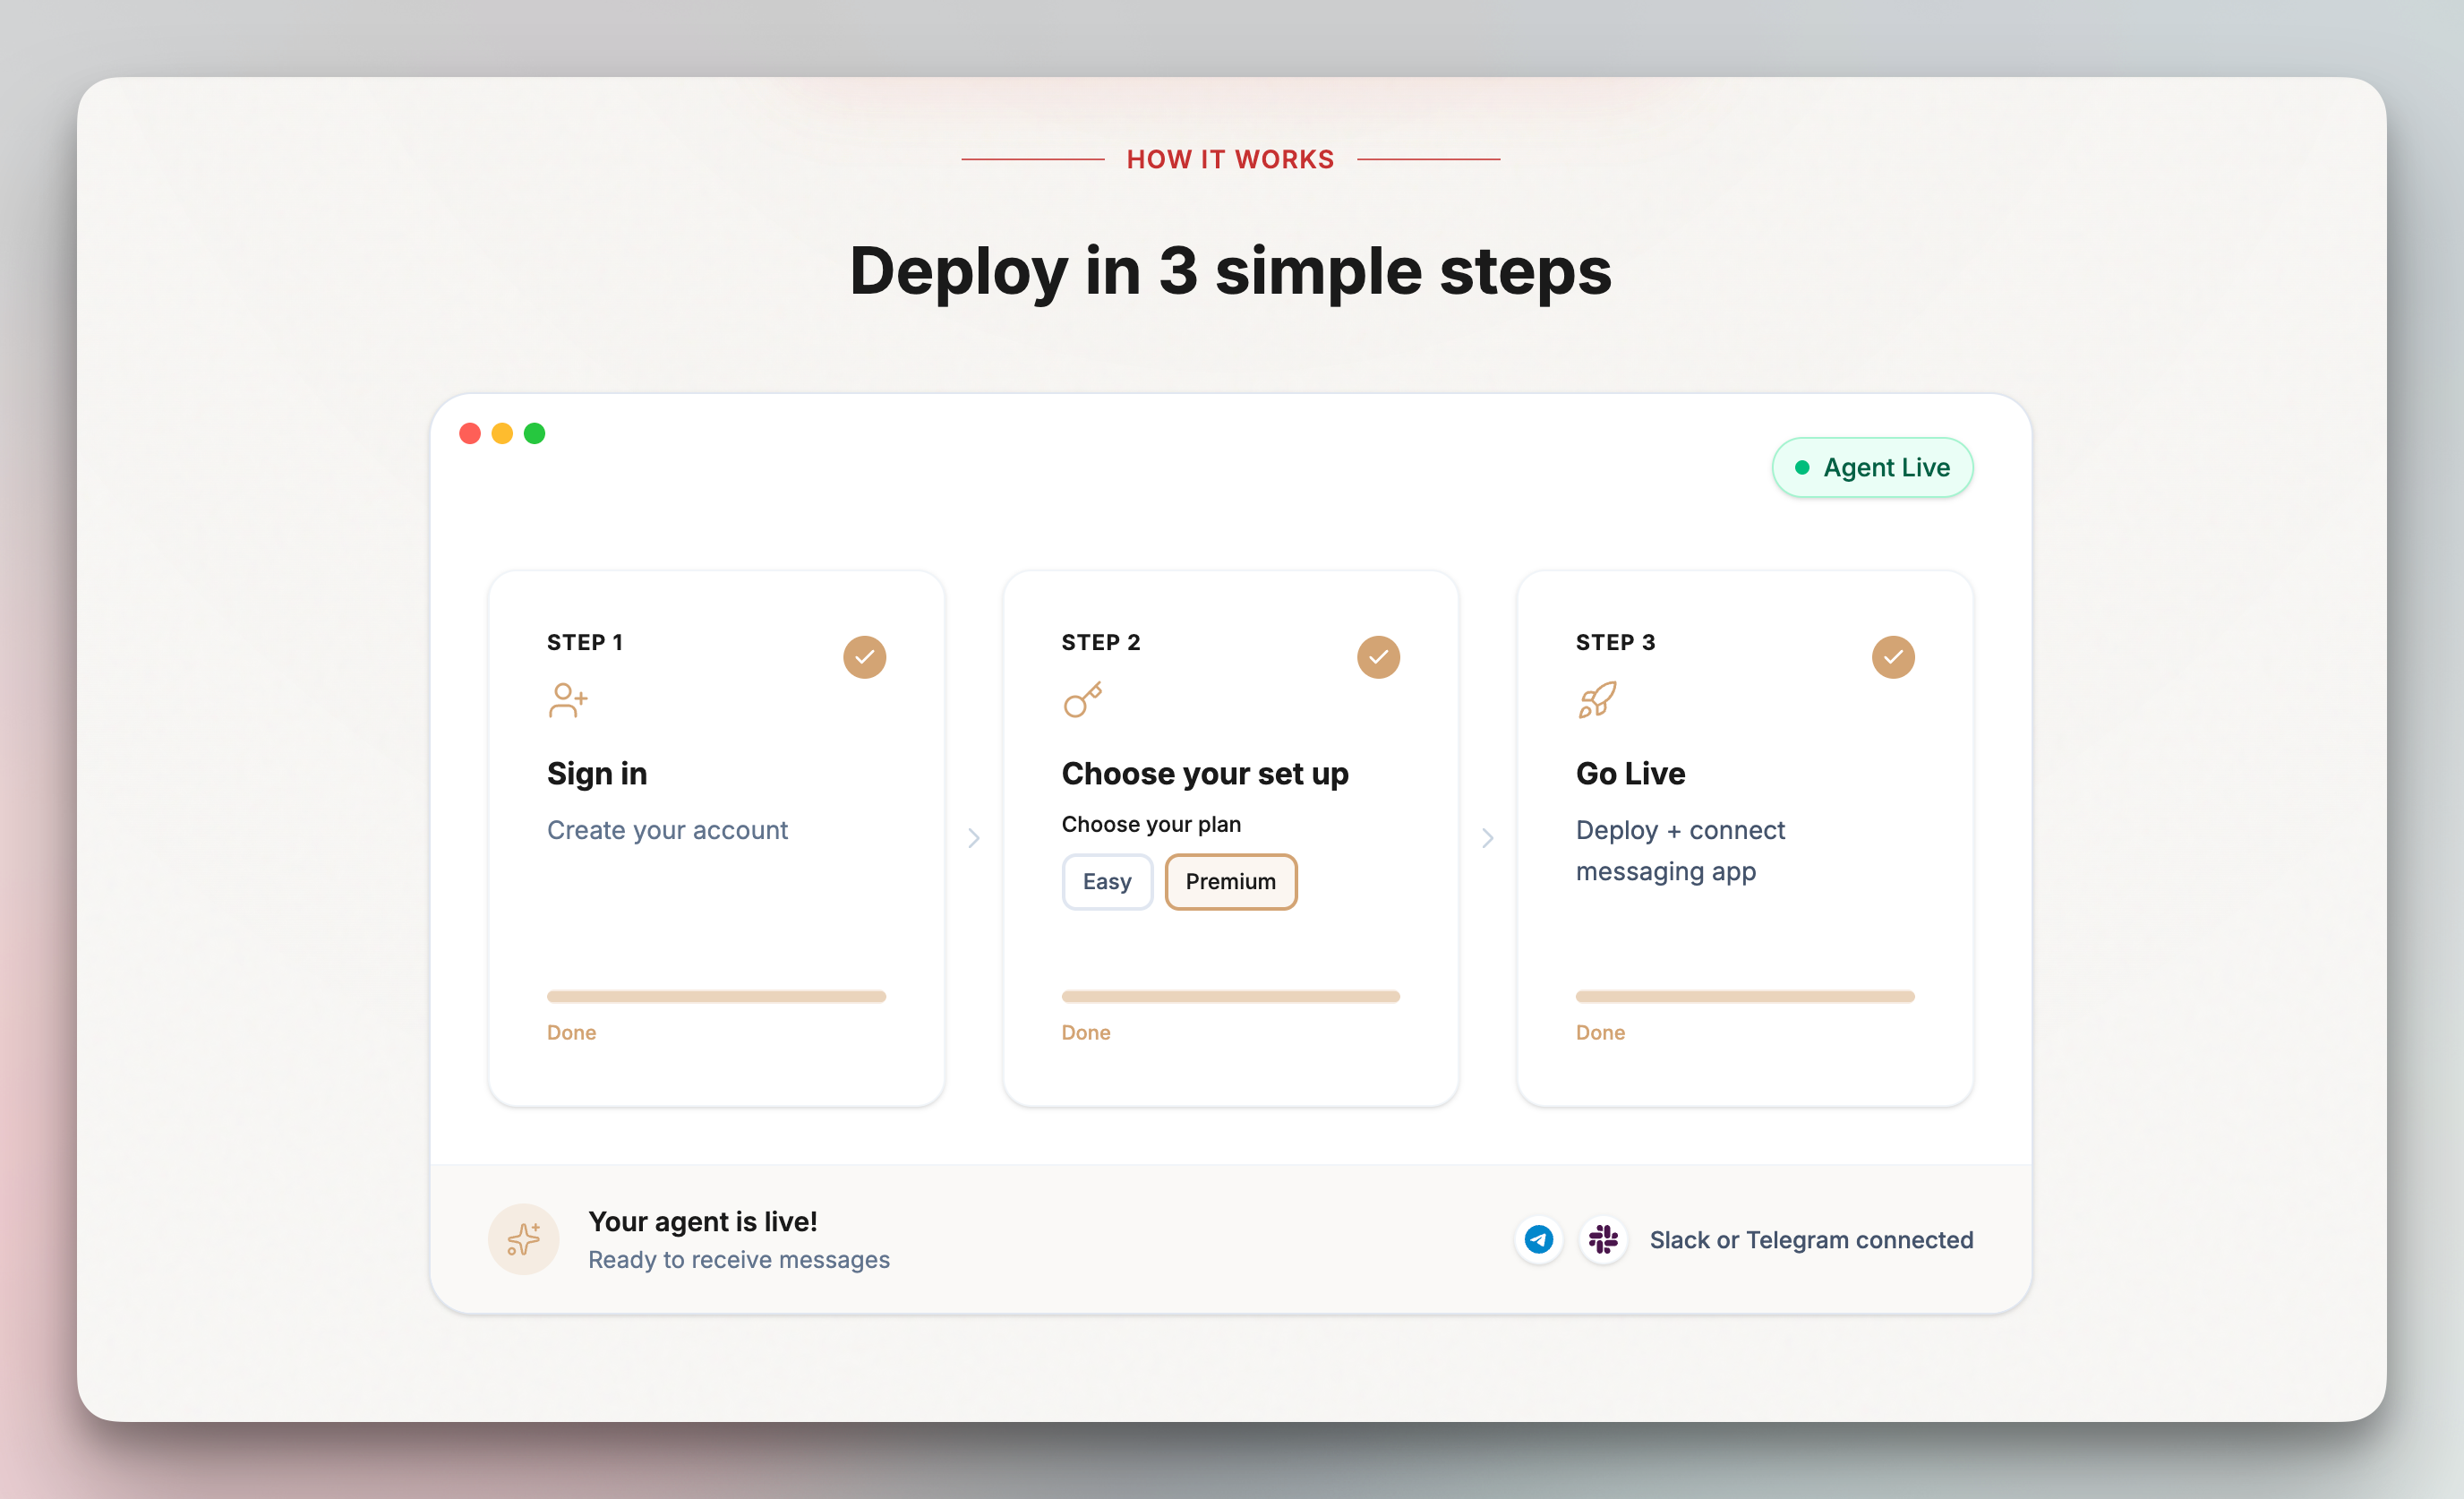Click the Agent Live status badge
Viewport: 2464px width, 1499px height.
pyautogui.click(x=1872, y=467)
